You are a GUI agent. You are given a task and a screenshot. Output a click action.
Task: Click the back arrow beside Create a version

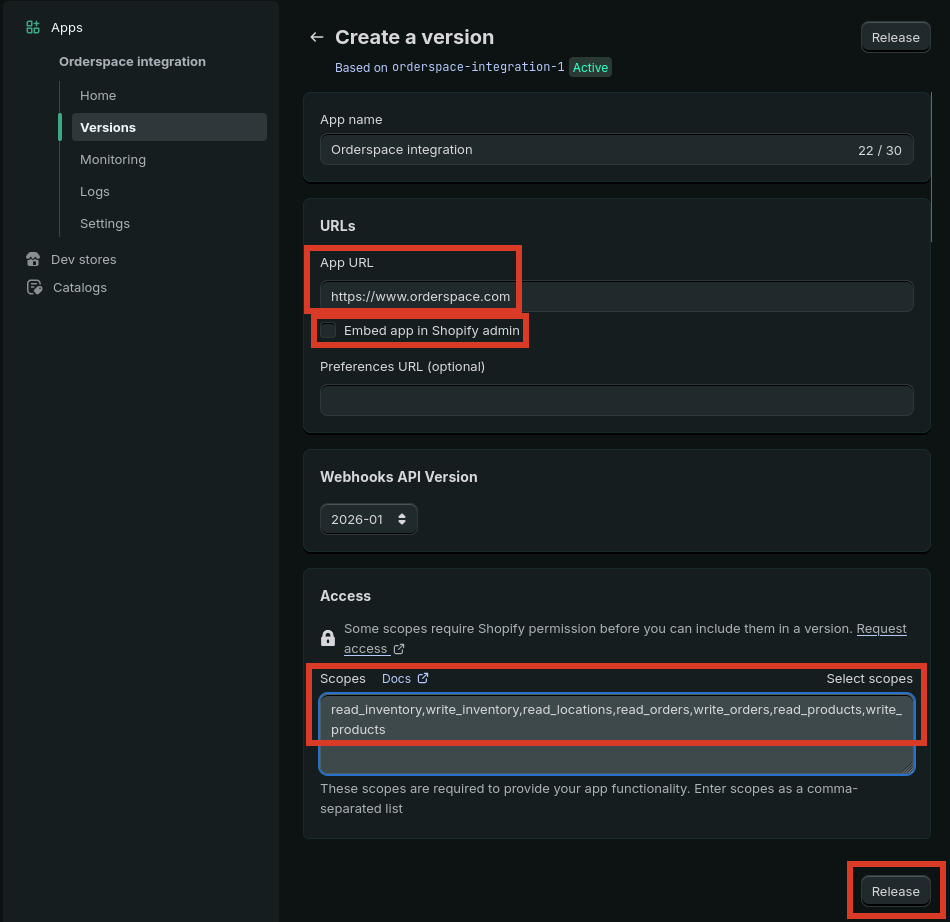click(316, 37)
